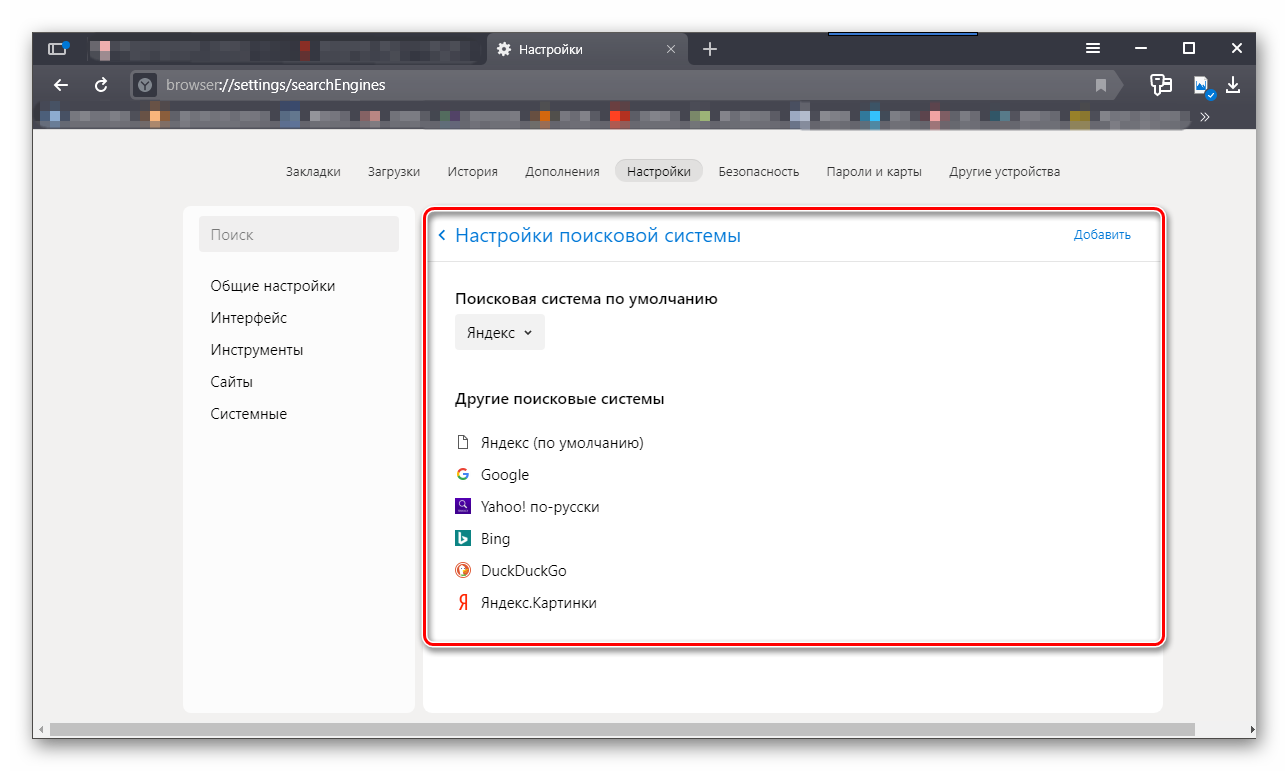Image resolution: width=1288 pixels, height=771 pixels.
Task: Return using chevron beside Настройки поисковой системы
Action: click(x=442, y=236)
